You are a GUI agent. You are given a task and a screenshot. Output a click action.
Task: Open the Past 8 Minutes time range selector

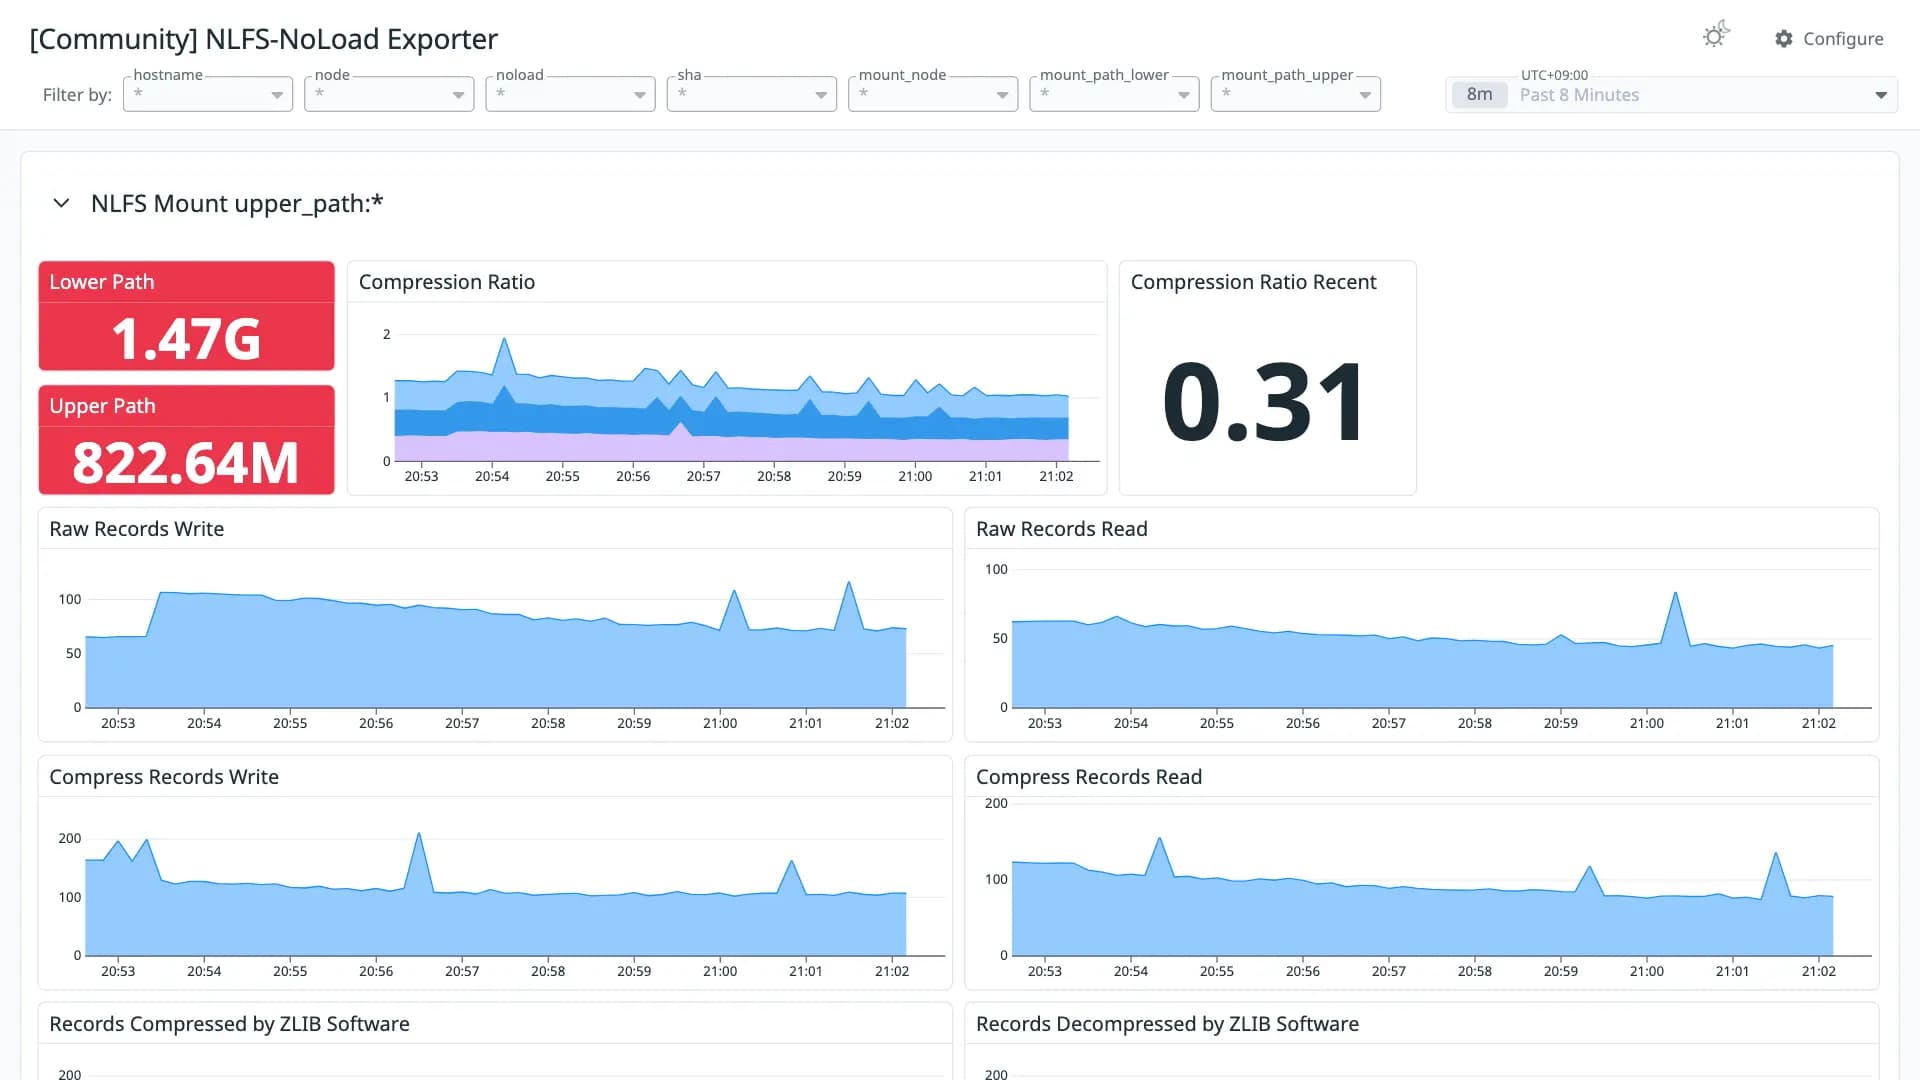click(x=1671, y=95)
